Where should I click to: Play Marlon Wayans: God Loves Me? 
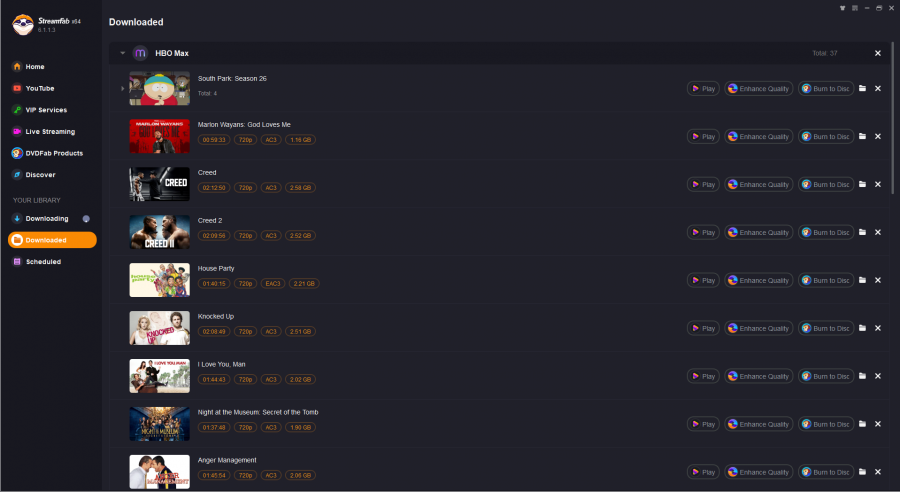(x=703, y=137)
